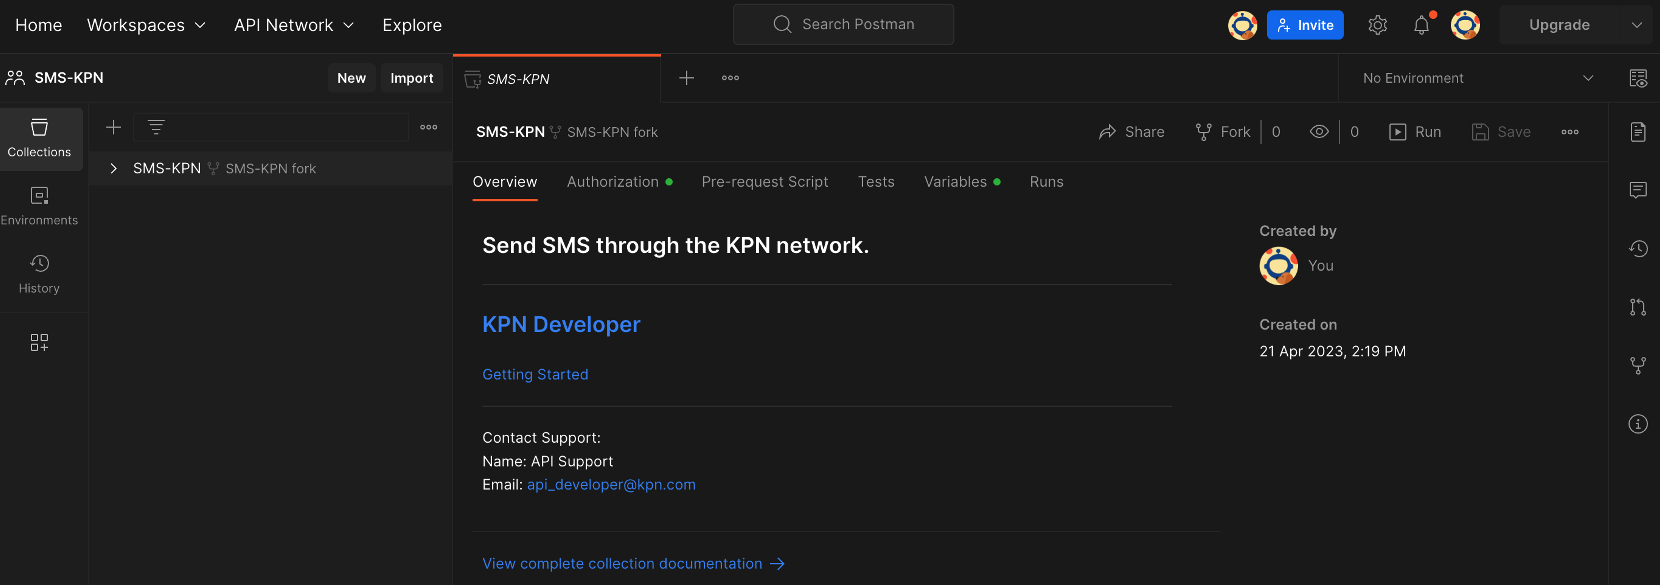View complete collection documentation link
Screen dimensions: 1660x585
coord(633,564)
